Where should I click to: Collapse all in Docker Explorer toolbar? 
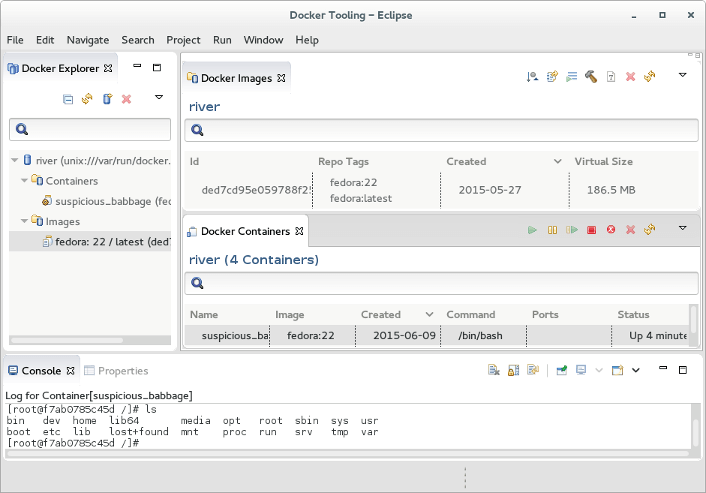(x=68, y=99)
